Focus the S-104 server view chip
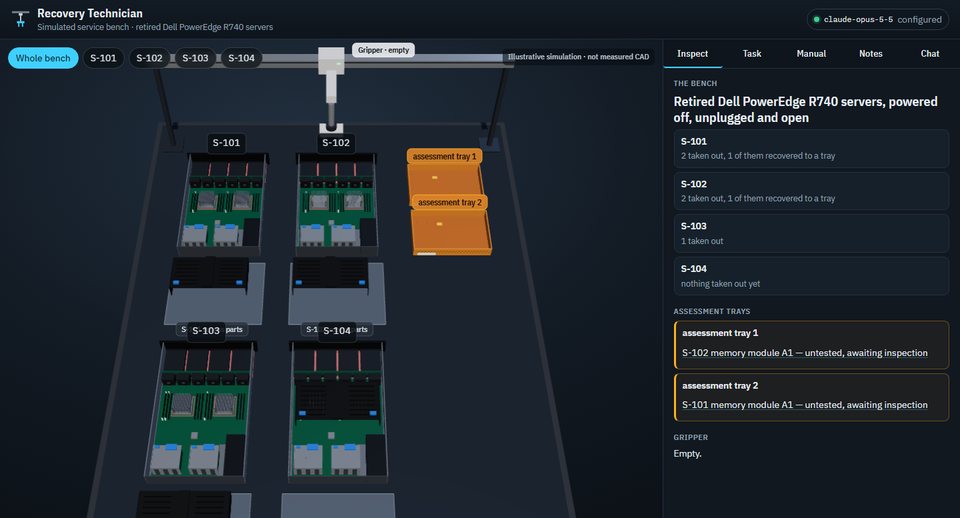This screenshot has height=518, width=960. pyautogui.click(x=241, y=58)
